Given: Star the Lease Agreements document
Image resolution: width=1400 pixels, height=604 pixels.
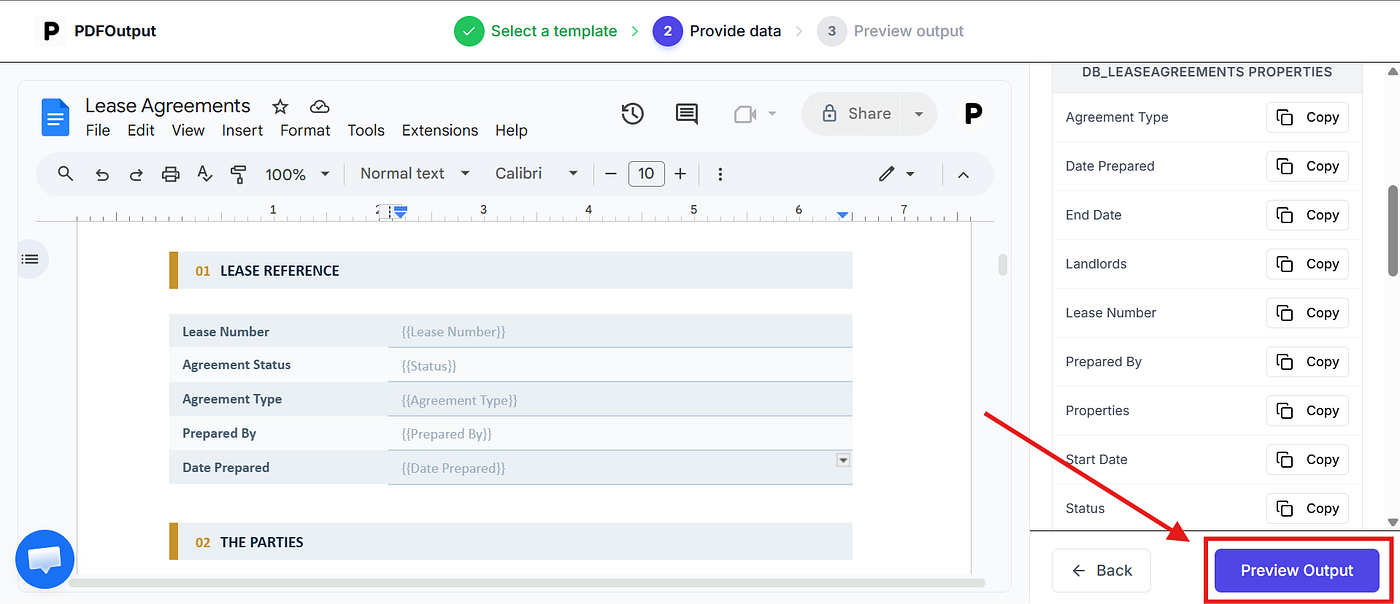Looking at the screenshot, I should (281, 106).
